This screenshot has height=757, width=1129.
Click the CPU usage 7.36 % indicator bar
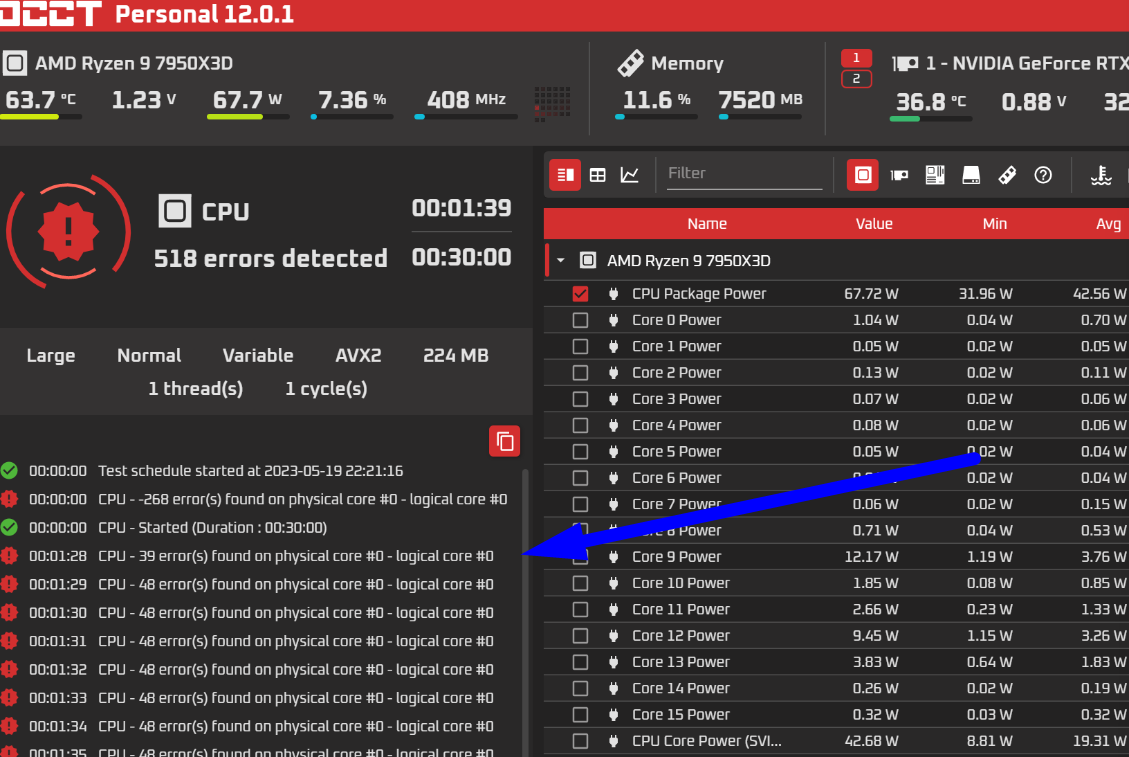[x=352, y=117]
